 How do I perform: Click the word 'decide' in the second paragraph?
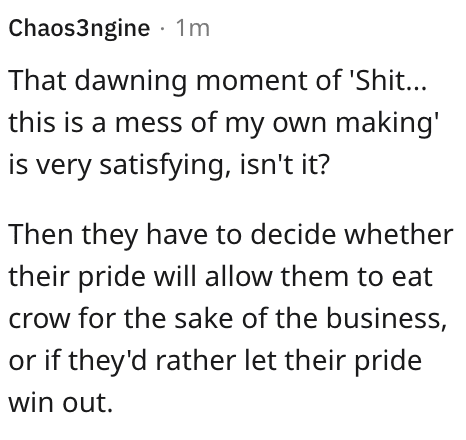(293, 234)
